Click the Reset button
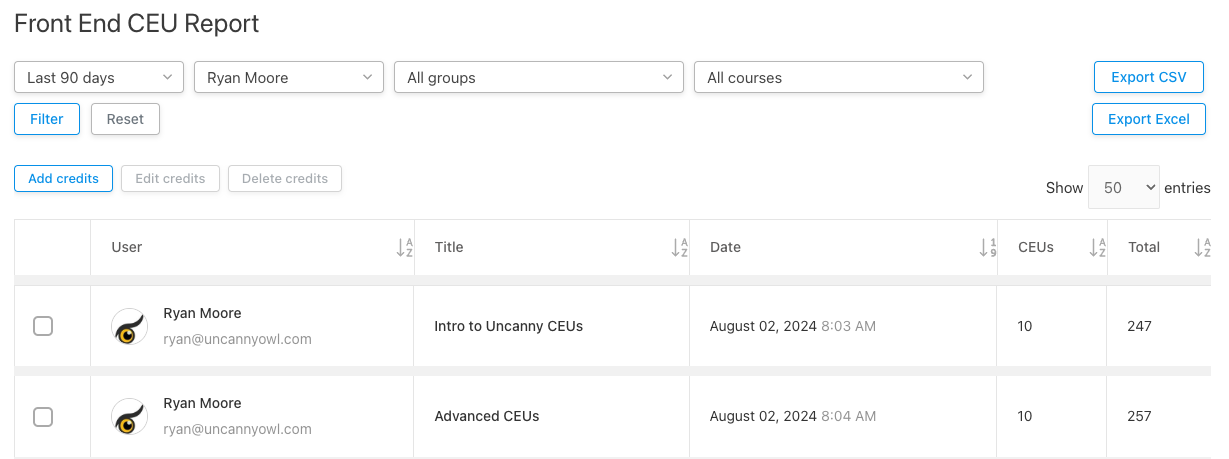The height and width of the screenshot is (459, 1229). pyautogui.click(x=125, y=119)
